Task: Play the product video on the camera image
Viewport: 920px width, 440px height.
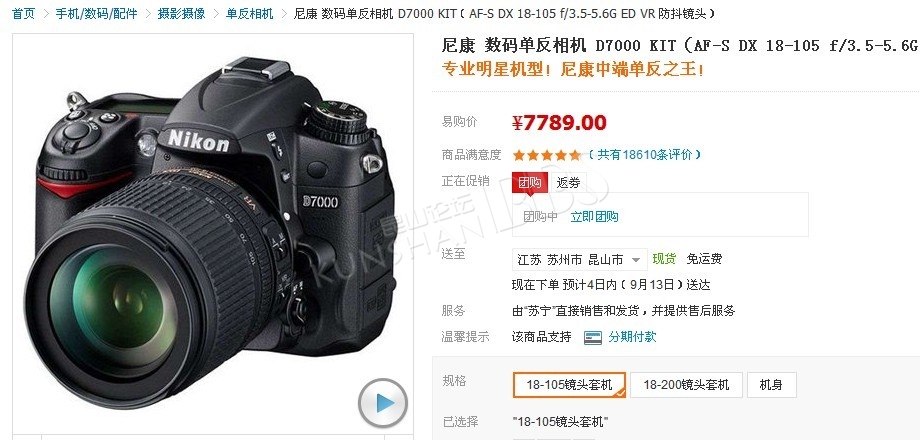Action: tap(383, 403)
